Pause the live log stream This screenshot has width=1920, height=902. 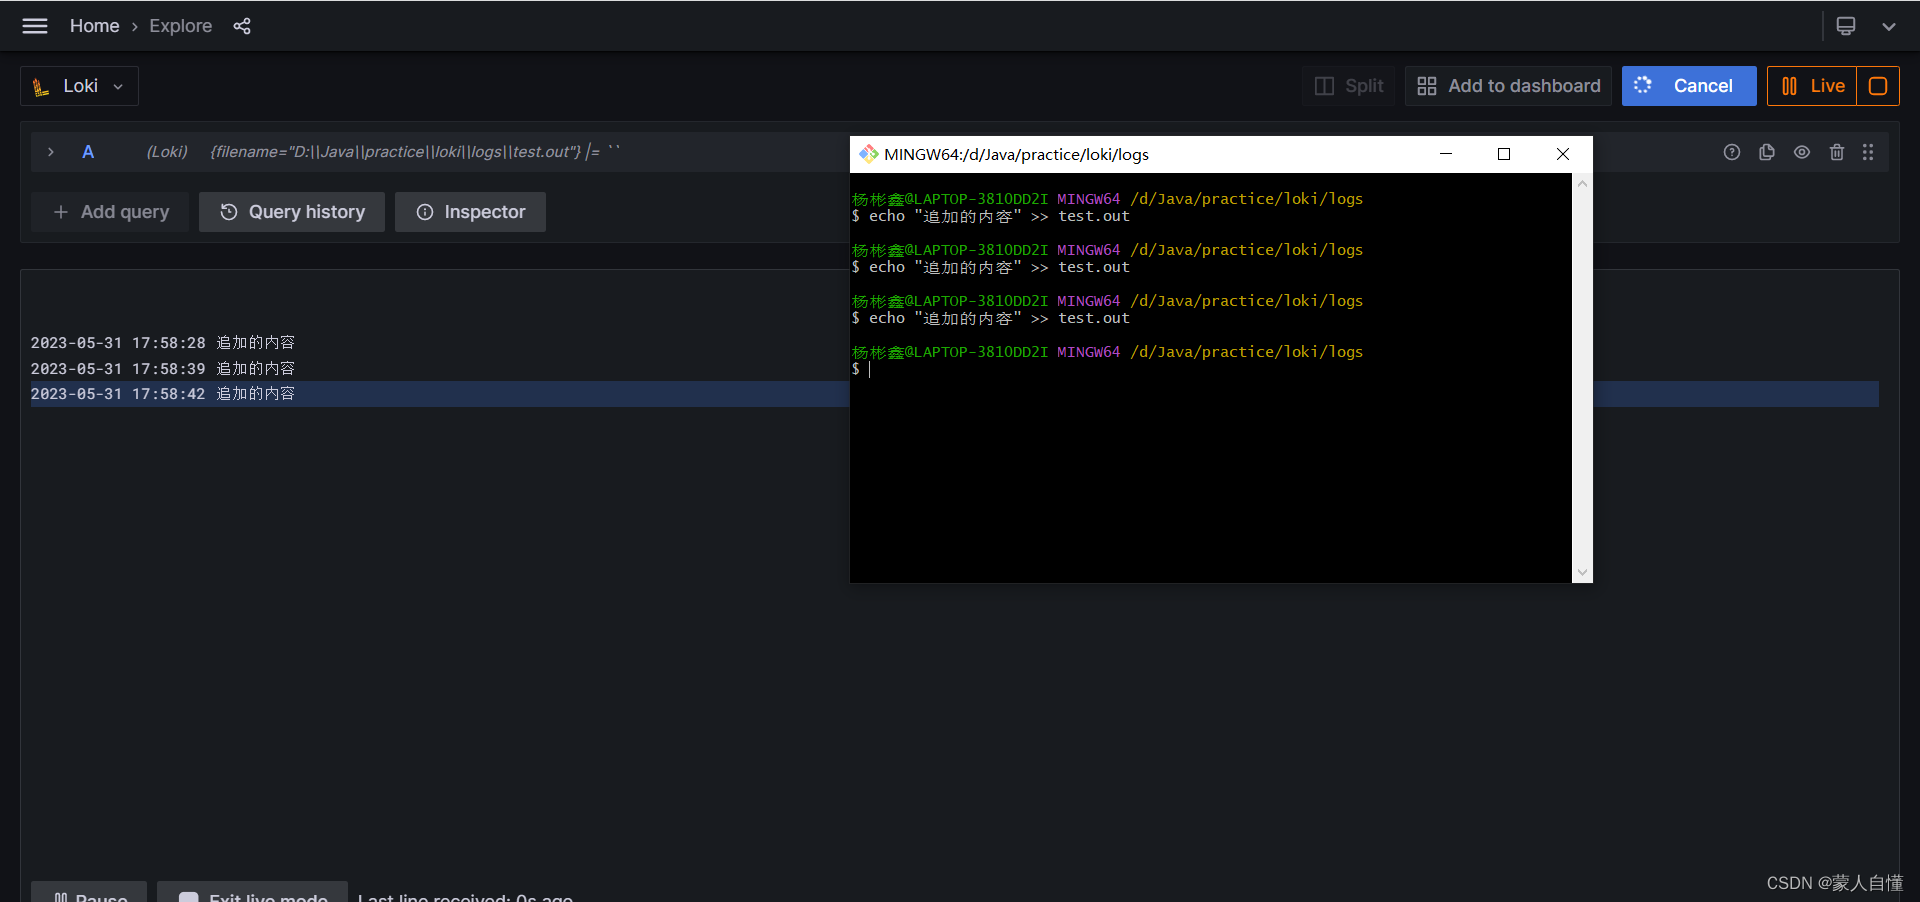click(x=88, y=895)
